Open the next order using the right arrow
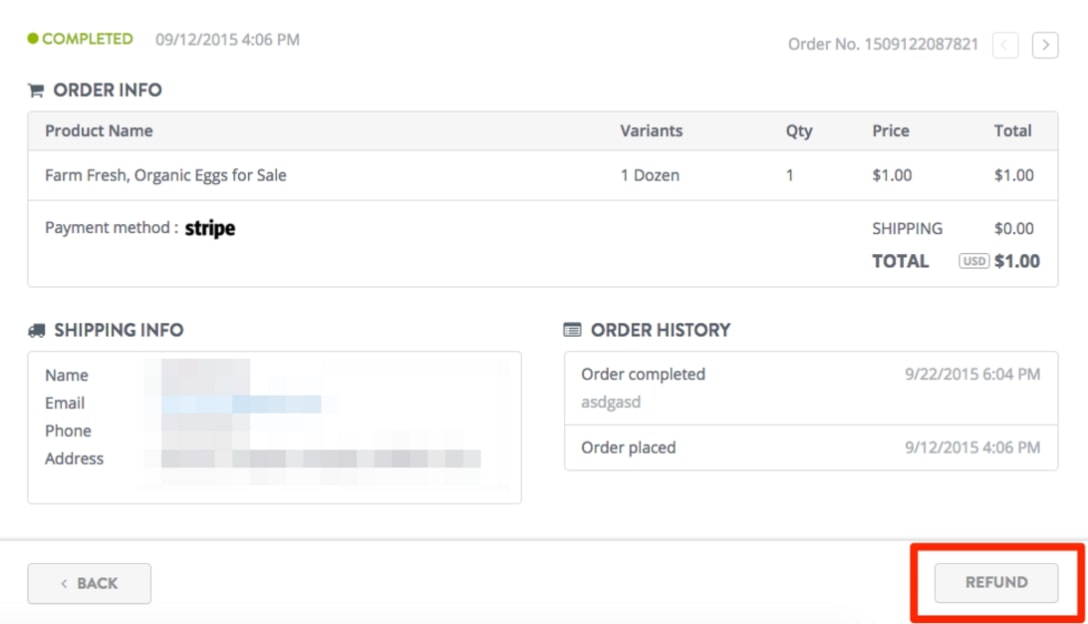 tap(1045, 44)
